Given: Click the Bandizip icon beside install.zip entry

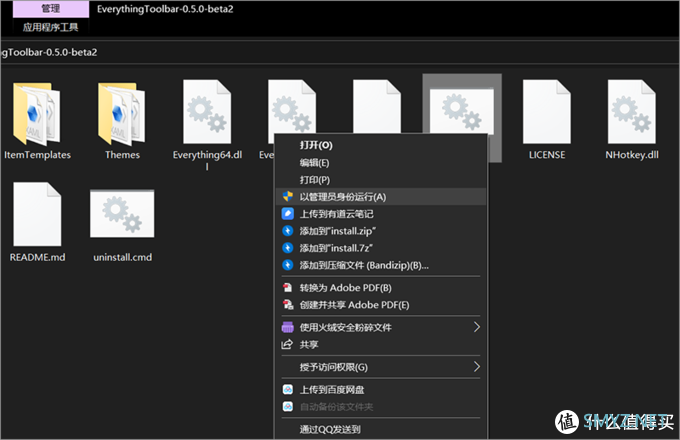Looking at the screenshot, I should 288,231.
